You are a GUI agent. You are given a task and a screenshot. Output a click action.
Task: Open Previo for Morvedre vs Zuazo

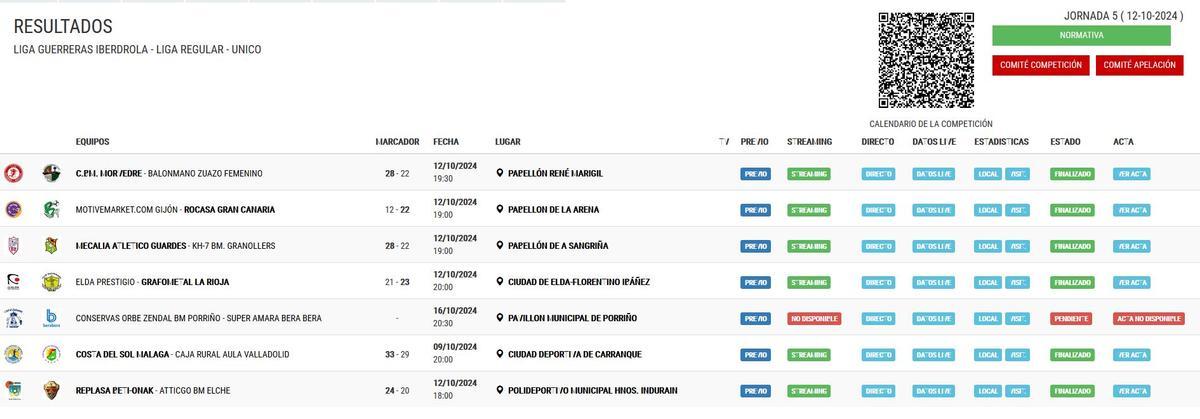pos(755,173)
